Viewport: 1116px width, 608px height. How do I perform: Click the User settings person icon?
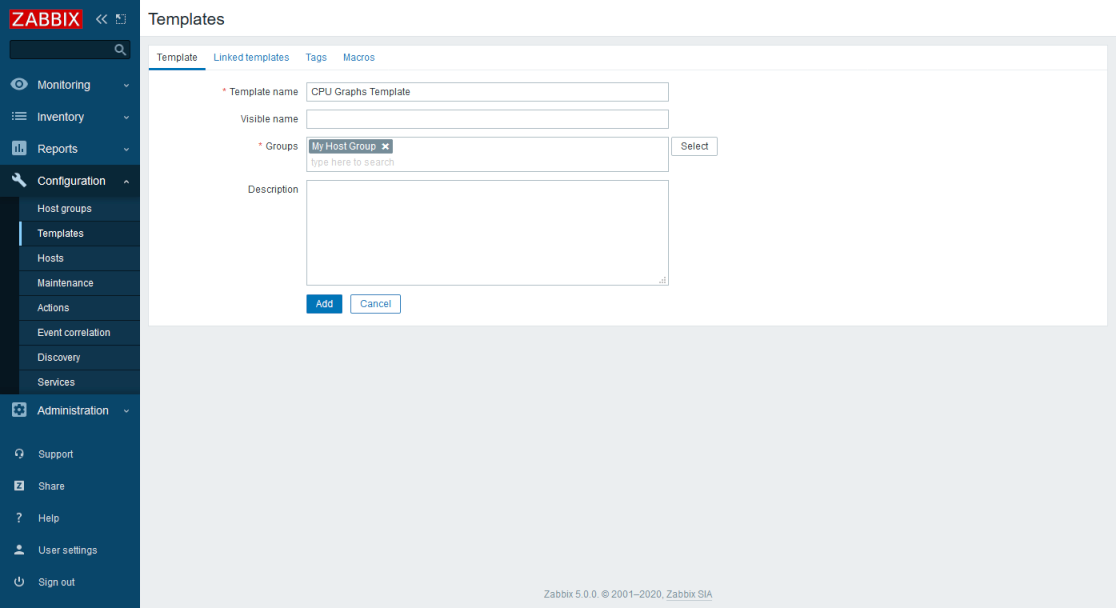click(x=19, y=550)
